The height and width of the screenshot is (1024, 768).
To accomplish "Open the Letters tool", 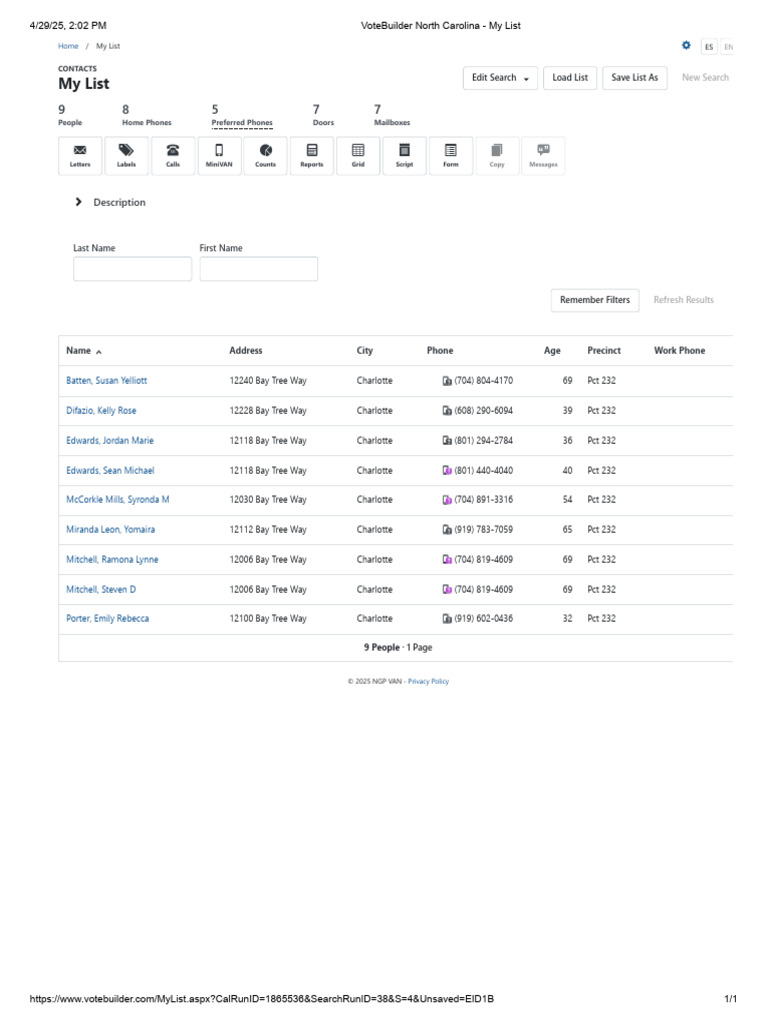I will click(80, 156).
